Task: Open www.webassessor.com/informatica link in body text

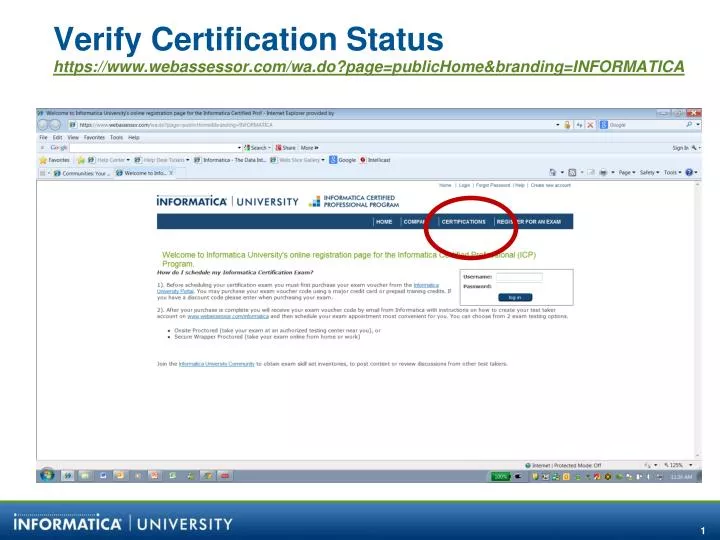Action: (228, 316)
